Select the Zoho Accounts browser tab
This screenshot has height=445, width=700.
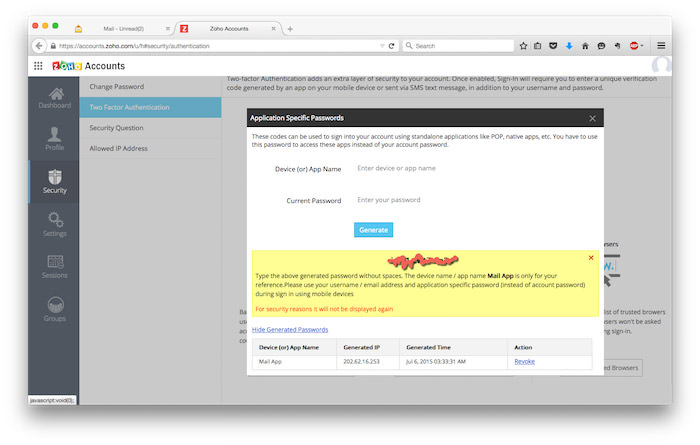[229, 29]
